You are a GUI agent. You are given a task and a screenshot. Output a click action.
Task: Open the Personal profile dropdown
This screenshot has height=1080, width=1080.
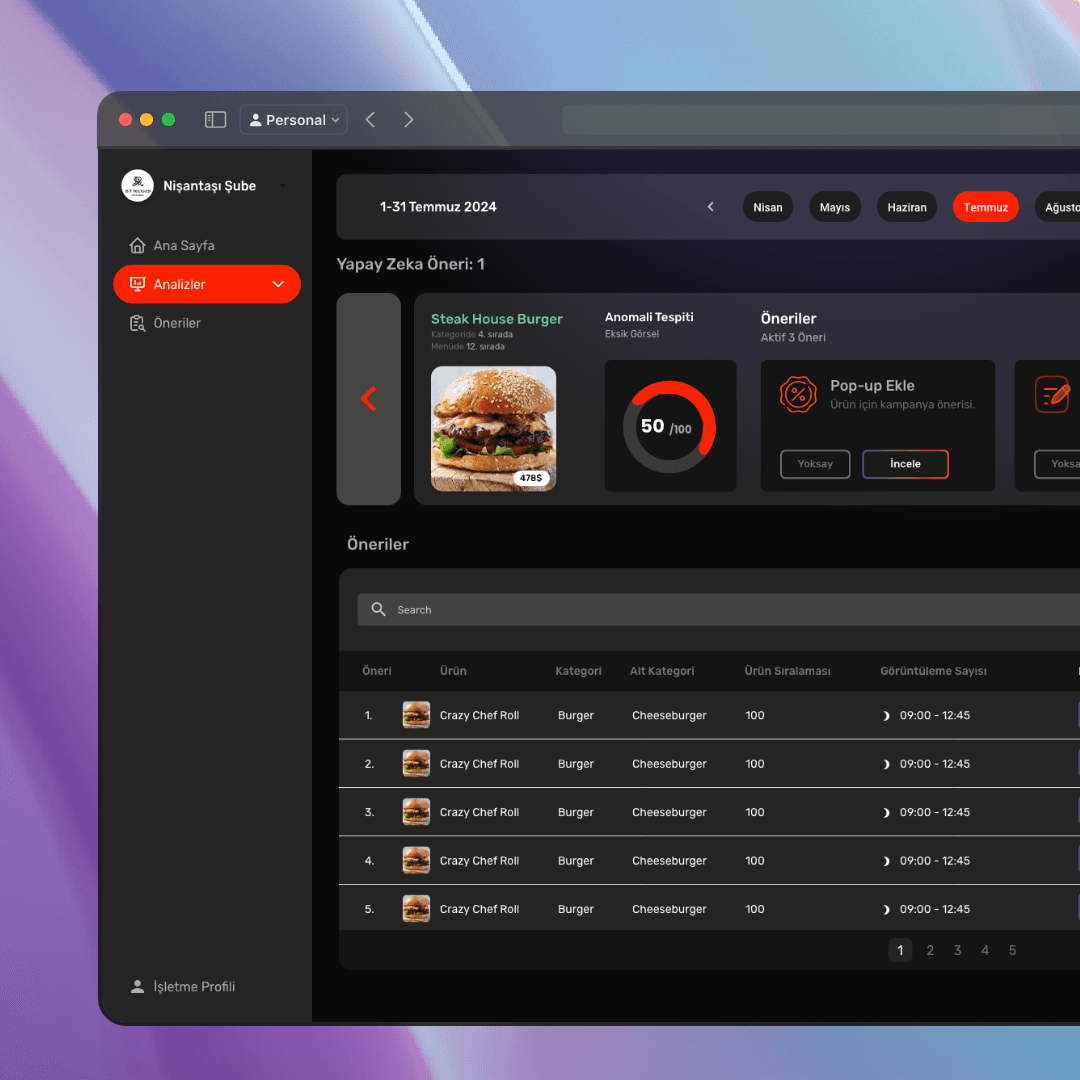[293, 120]
